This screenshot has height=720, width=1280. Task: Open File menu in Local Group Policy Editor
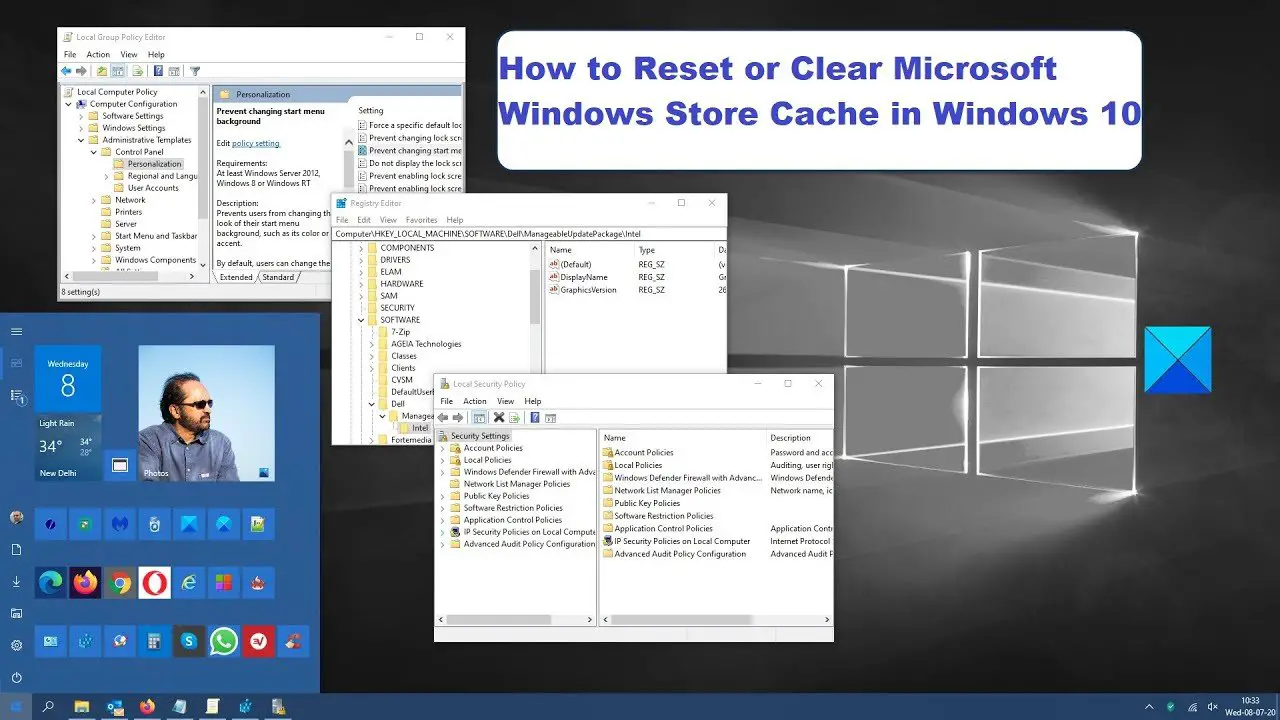coord(70,54)
